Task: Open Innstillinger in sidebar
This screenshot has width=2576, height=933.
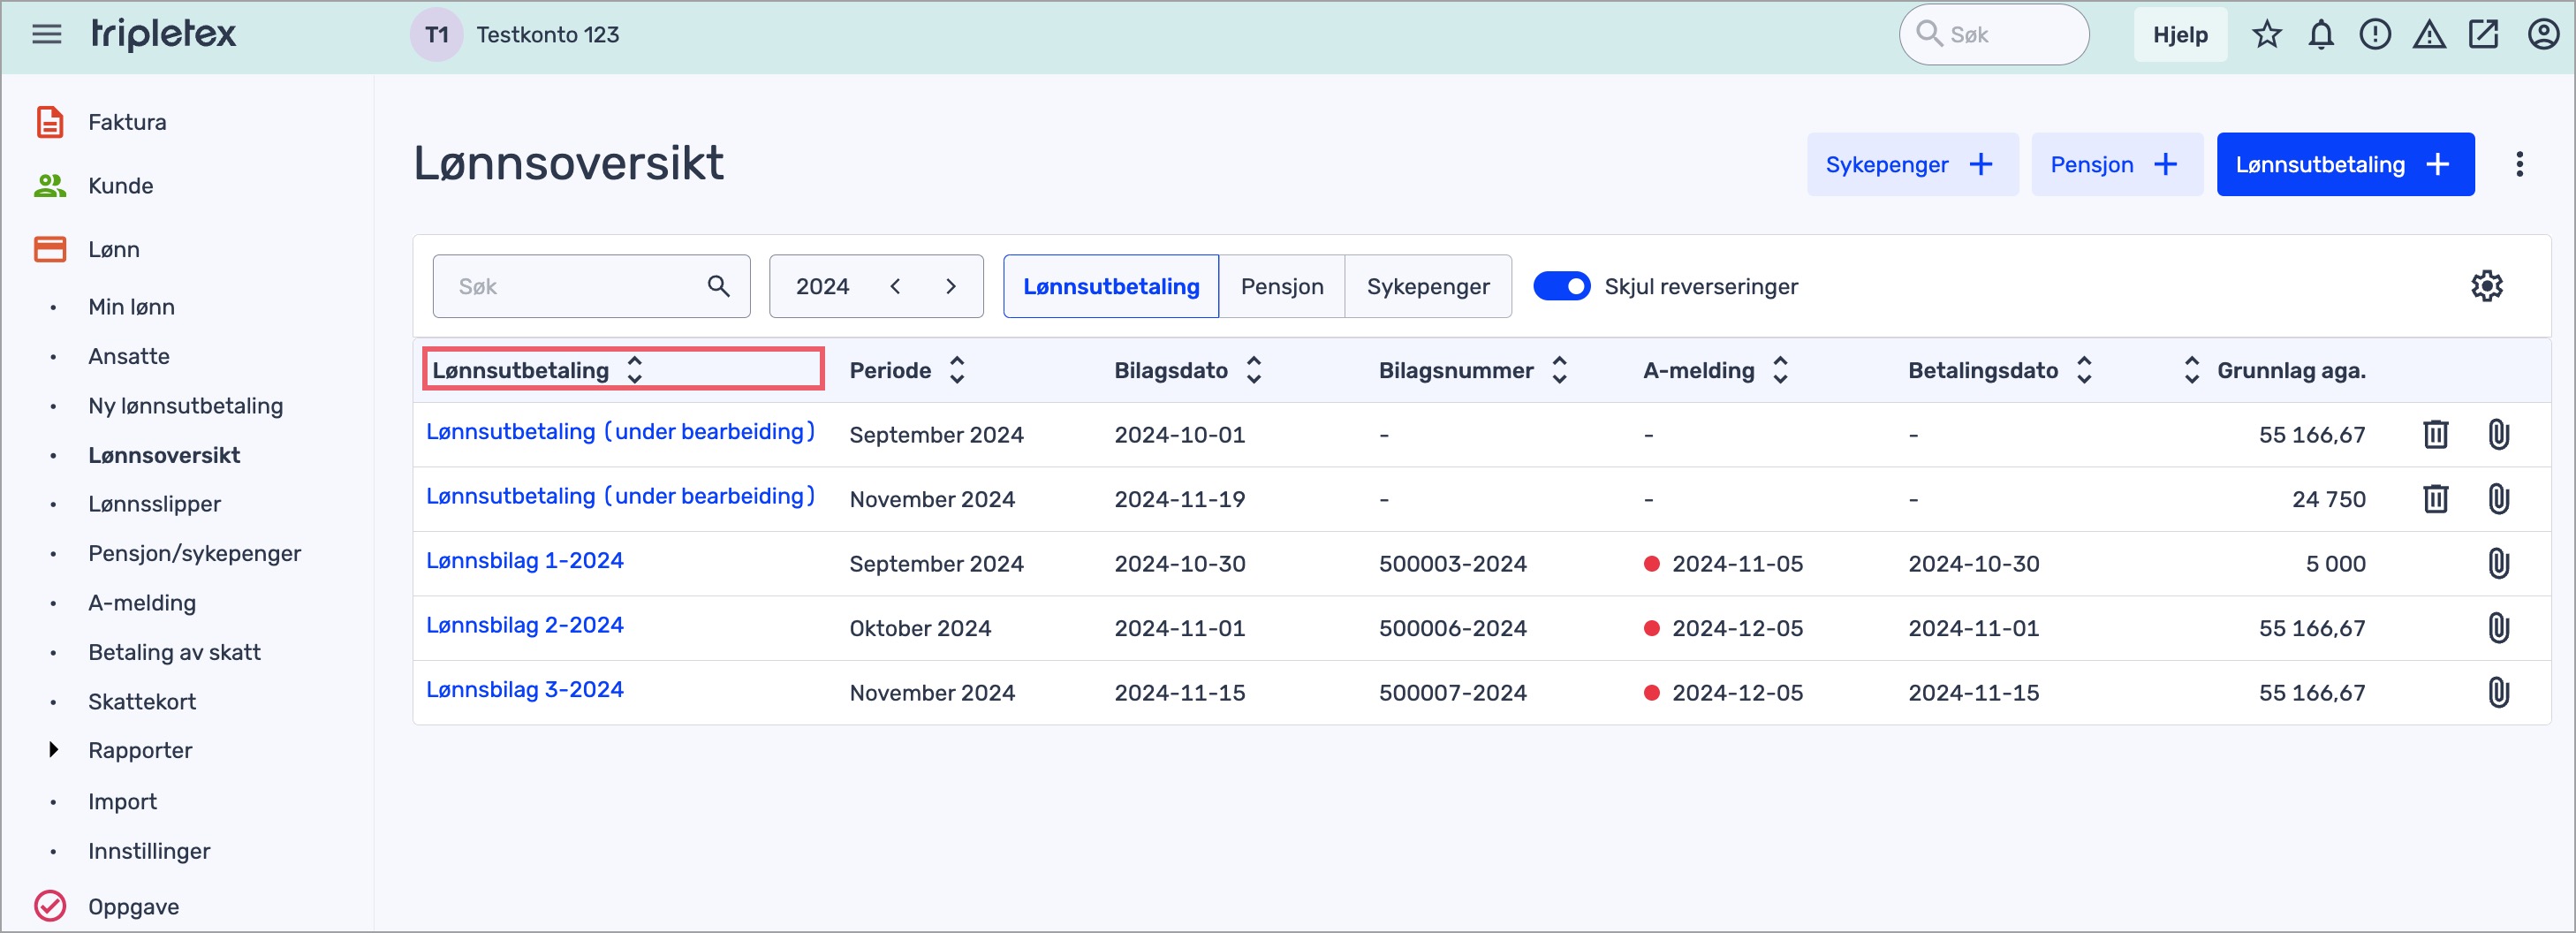Action: tap(149, 851)
